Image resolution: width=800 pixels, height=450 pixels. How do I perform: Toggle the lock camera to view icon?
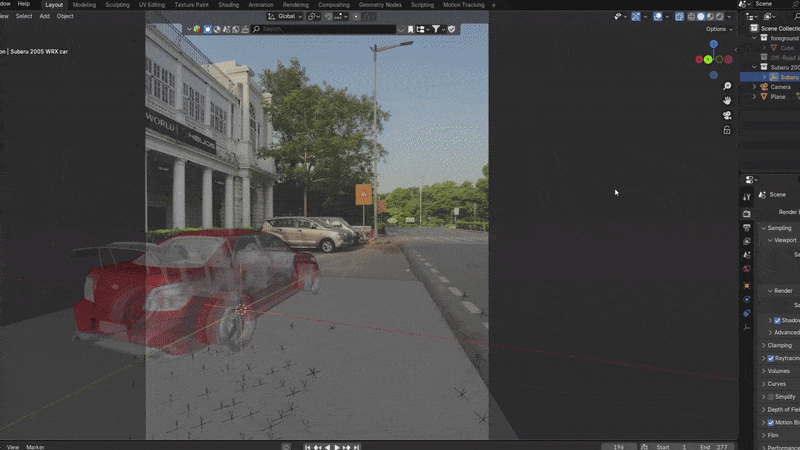coord(727,130)
